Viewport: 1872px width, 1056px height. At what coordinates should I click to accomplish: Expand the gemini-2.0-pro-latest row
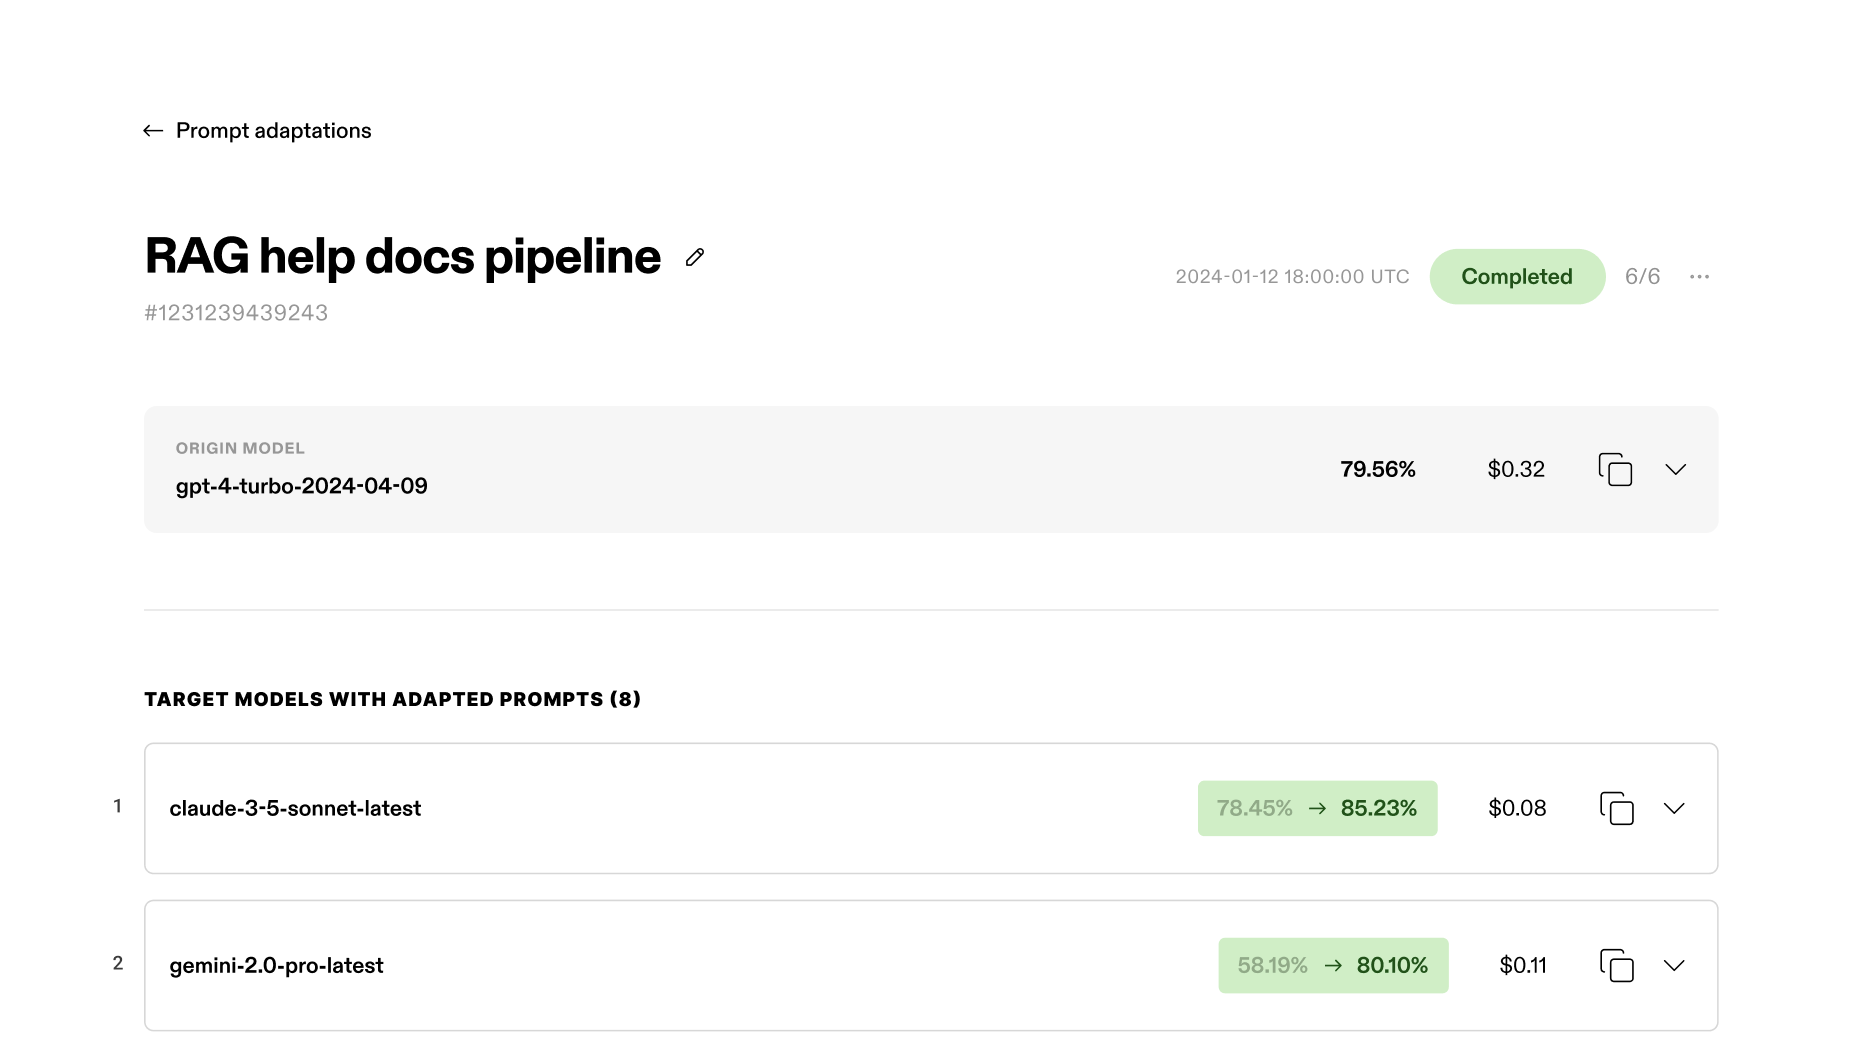click(1674, 965)
